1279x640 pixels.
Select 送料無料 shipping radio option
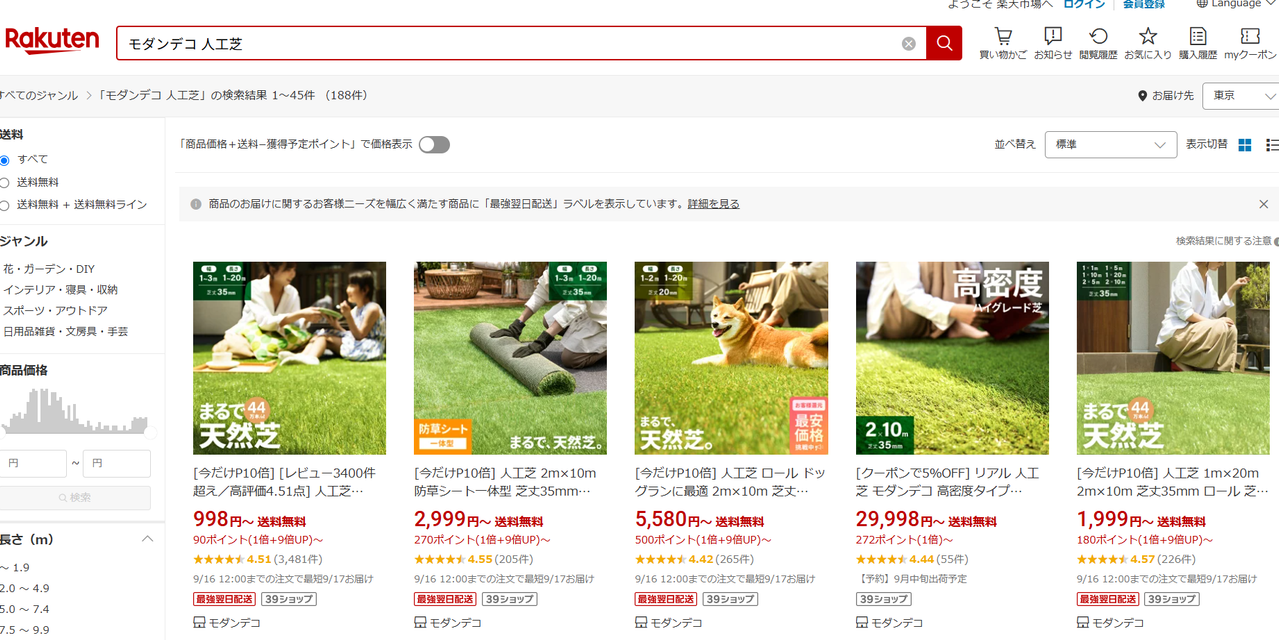click(5, 183)
